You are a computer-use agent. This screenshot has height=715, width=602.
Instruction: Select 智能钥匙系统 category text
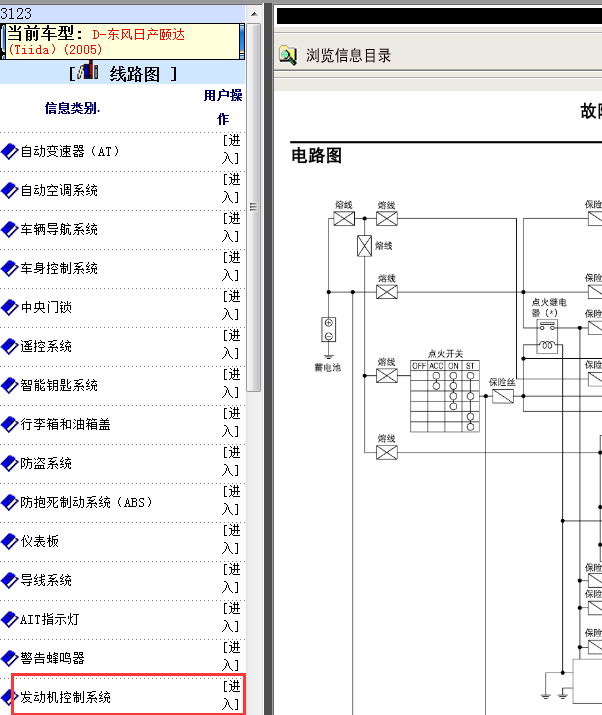click(59, 385)
